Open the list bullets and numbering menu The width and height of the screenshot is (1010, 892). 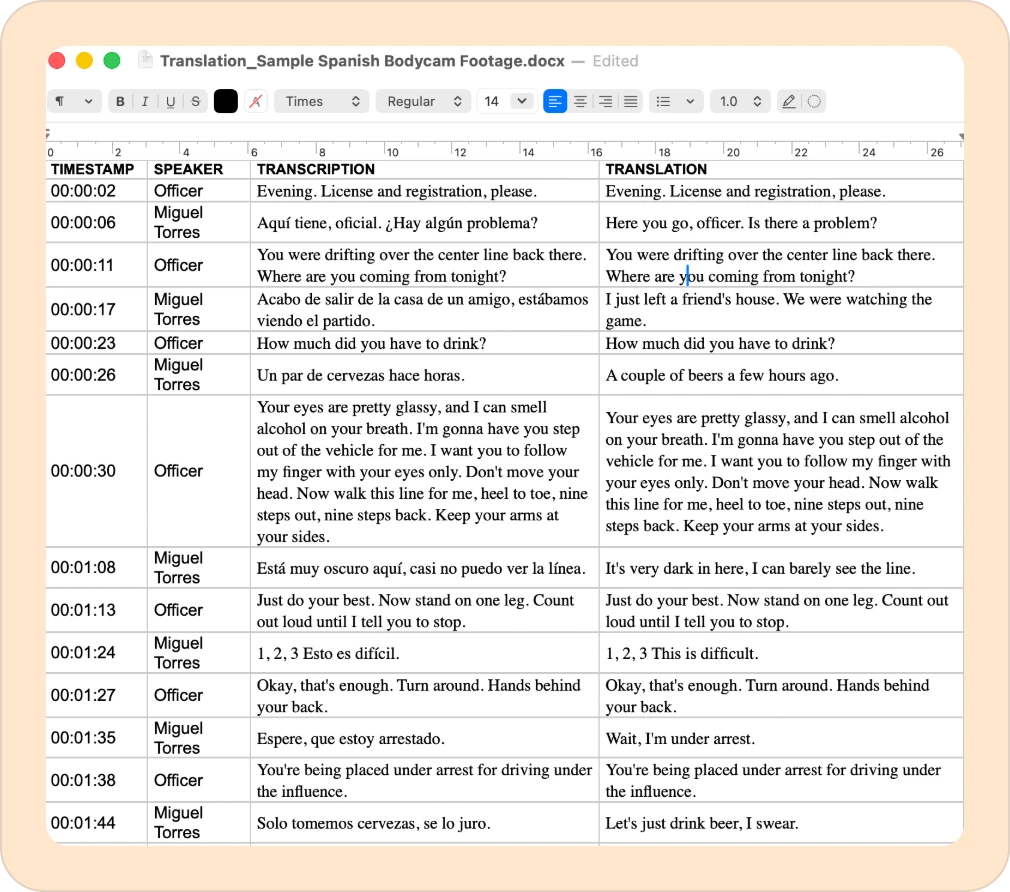tap(675, 101)
